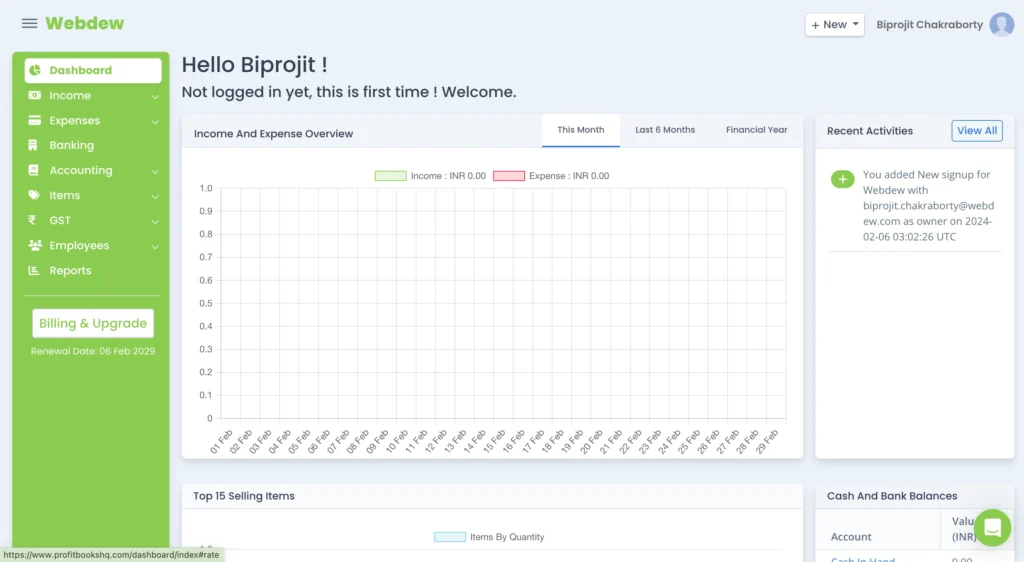Toggle Items By Quantity legend swatch
Viewport: 1024px width, 562px height.
[x=450, y=537]
